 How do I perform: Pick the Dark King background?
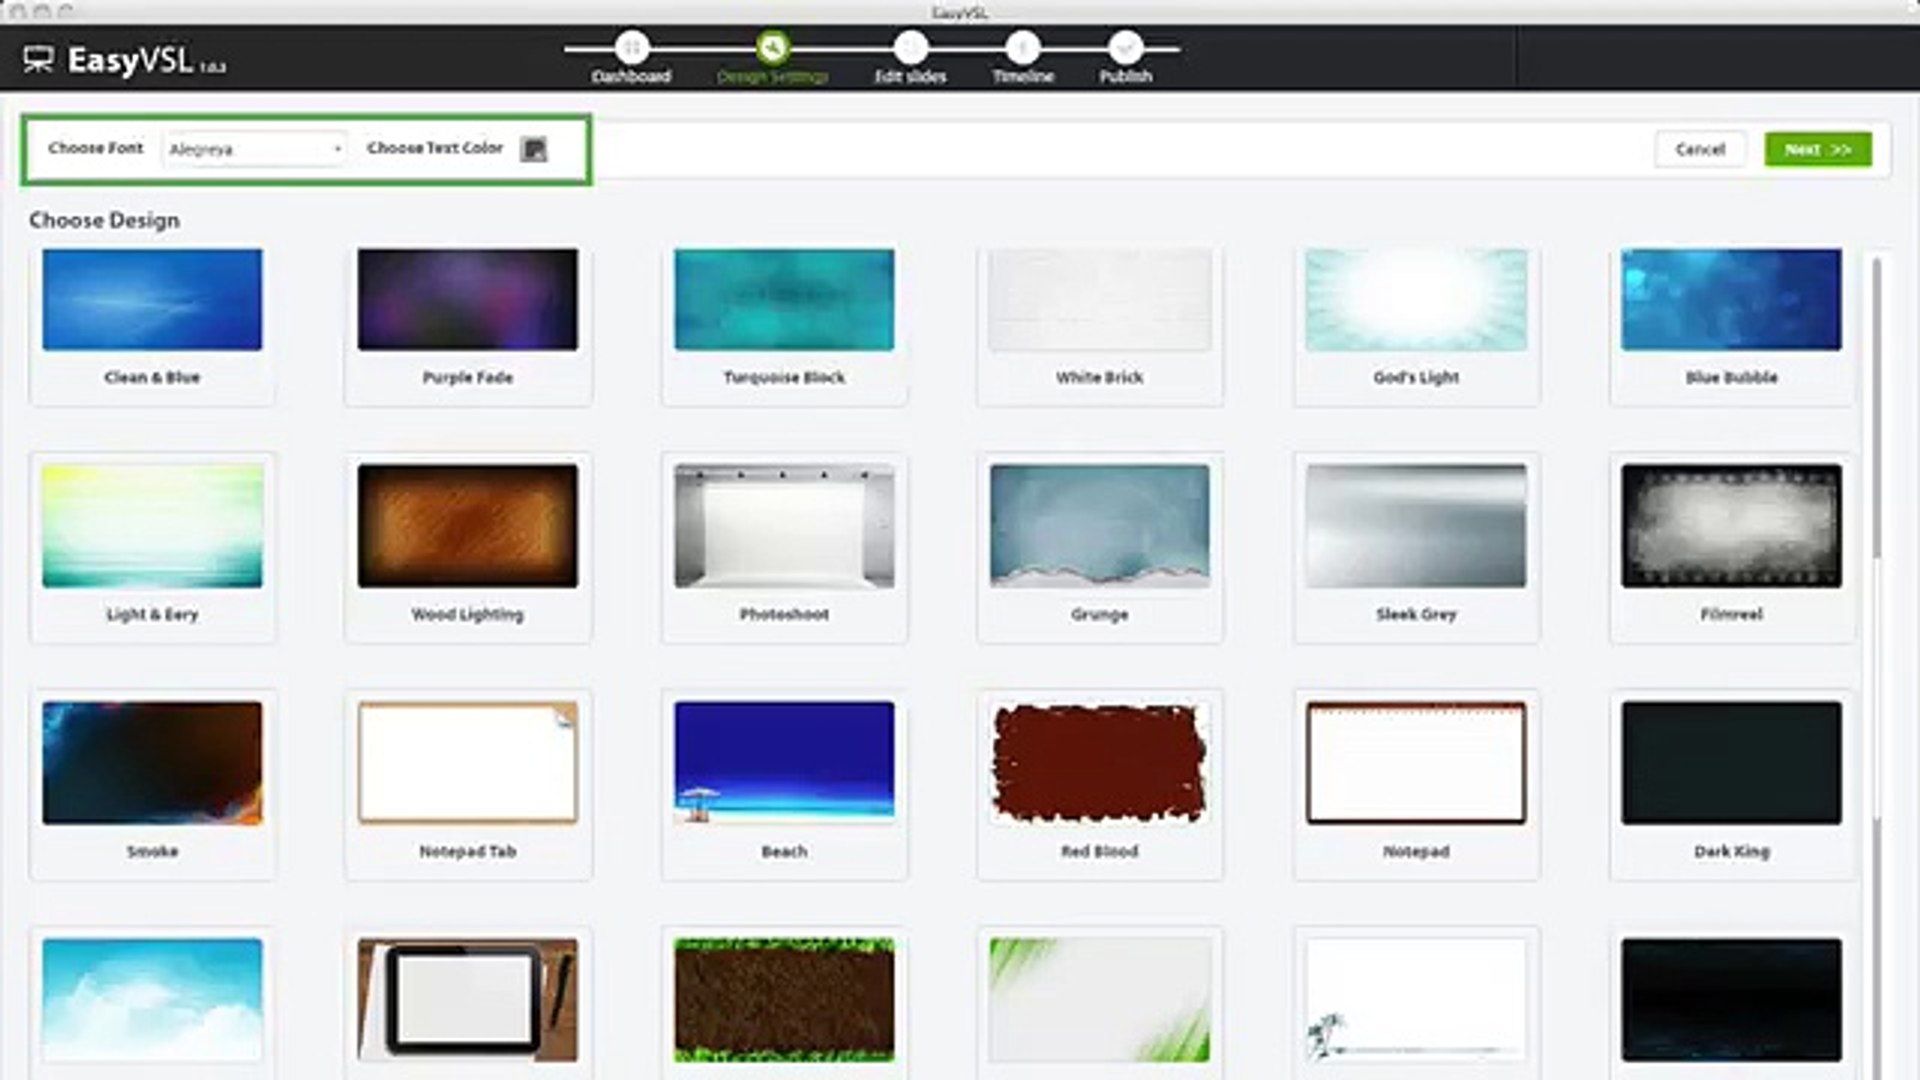pos(1730,763)
